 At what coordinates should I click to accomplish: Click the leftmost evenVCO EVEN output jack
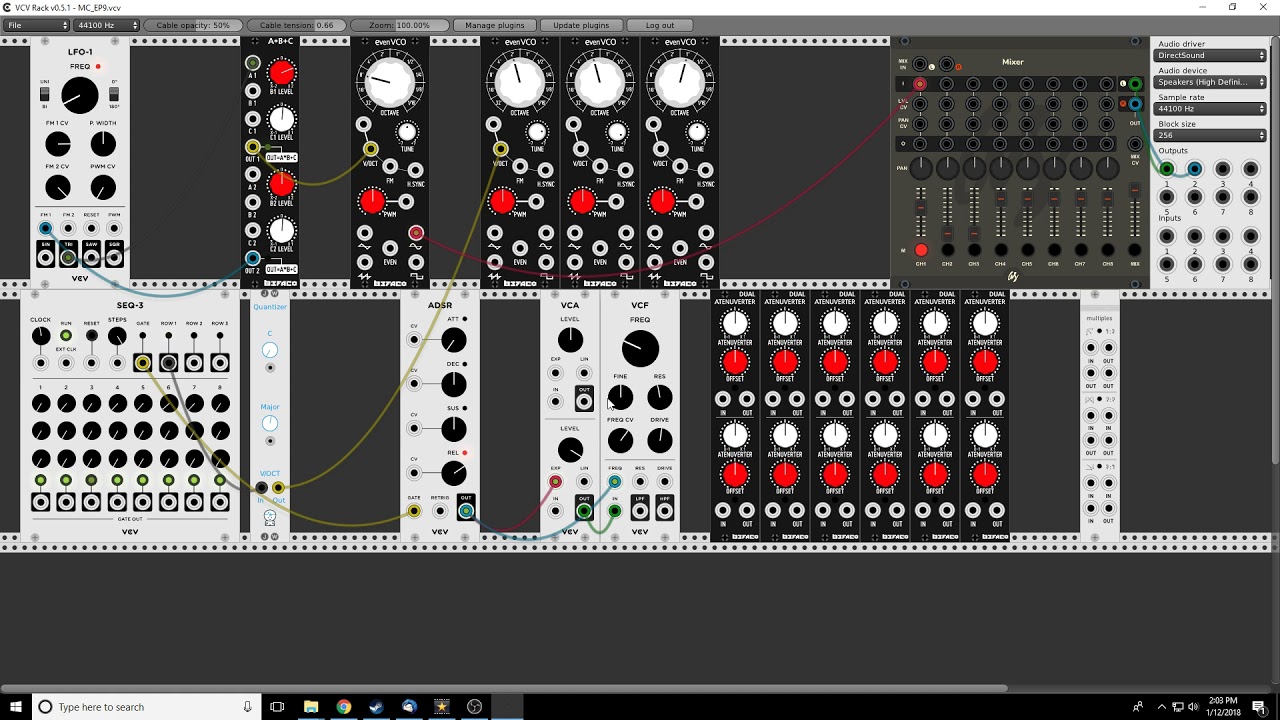[x=390, y=248]
